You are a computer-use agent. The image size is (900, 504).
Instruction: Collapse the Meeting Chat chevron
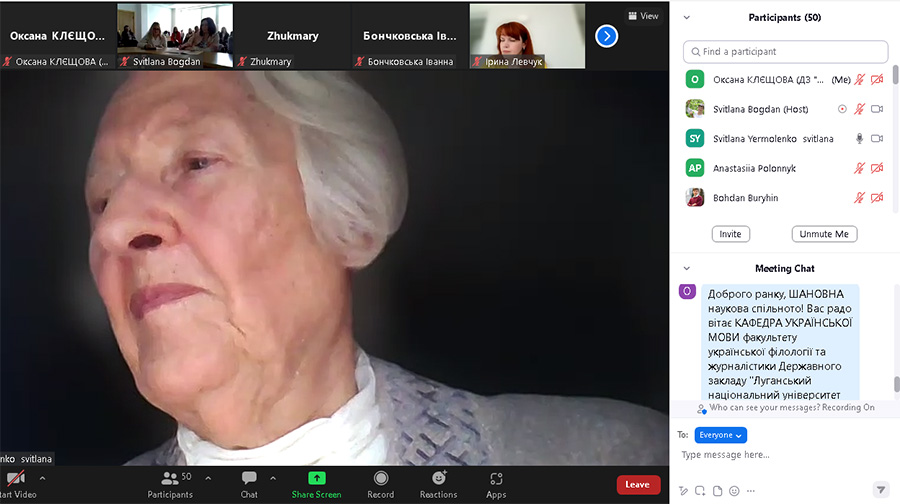(686, 269)
